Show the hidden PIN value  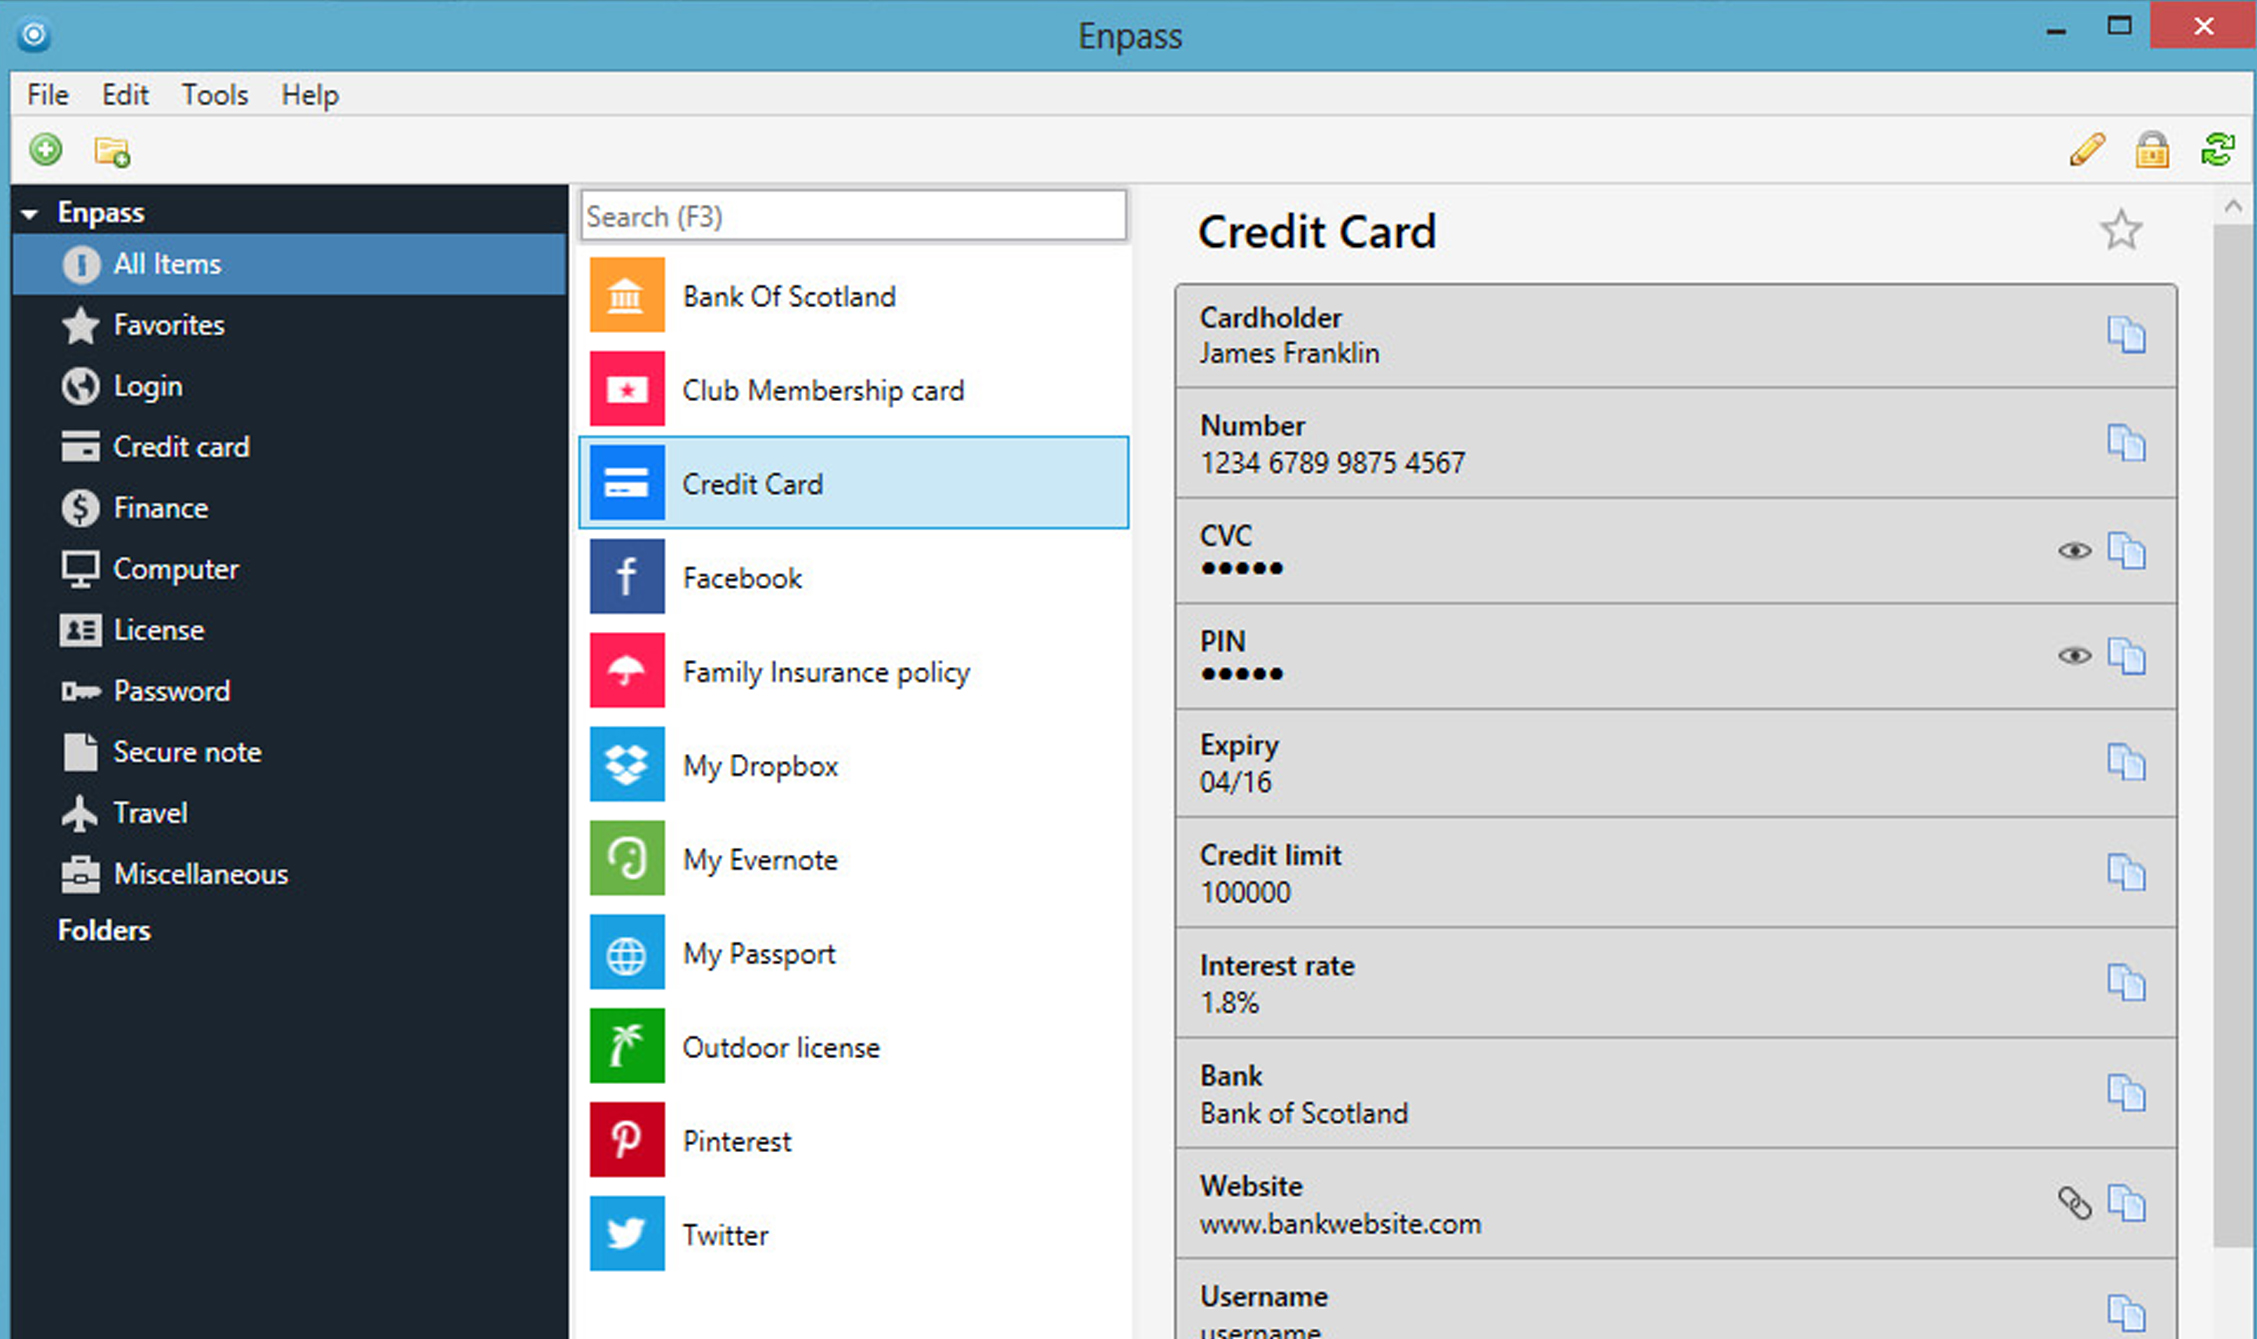tap(2074, 656)
